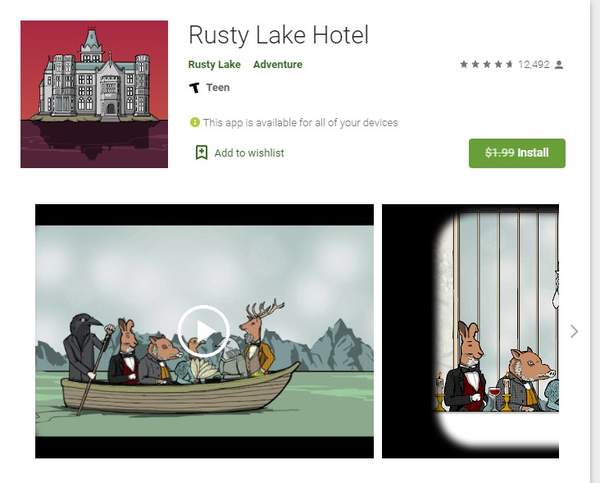Click the Teen rating label

coord(218,88)
